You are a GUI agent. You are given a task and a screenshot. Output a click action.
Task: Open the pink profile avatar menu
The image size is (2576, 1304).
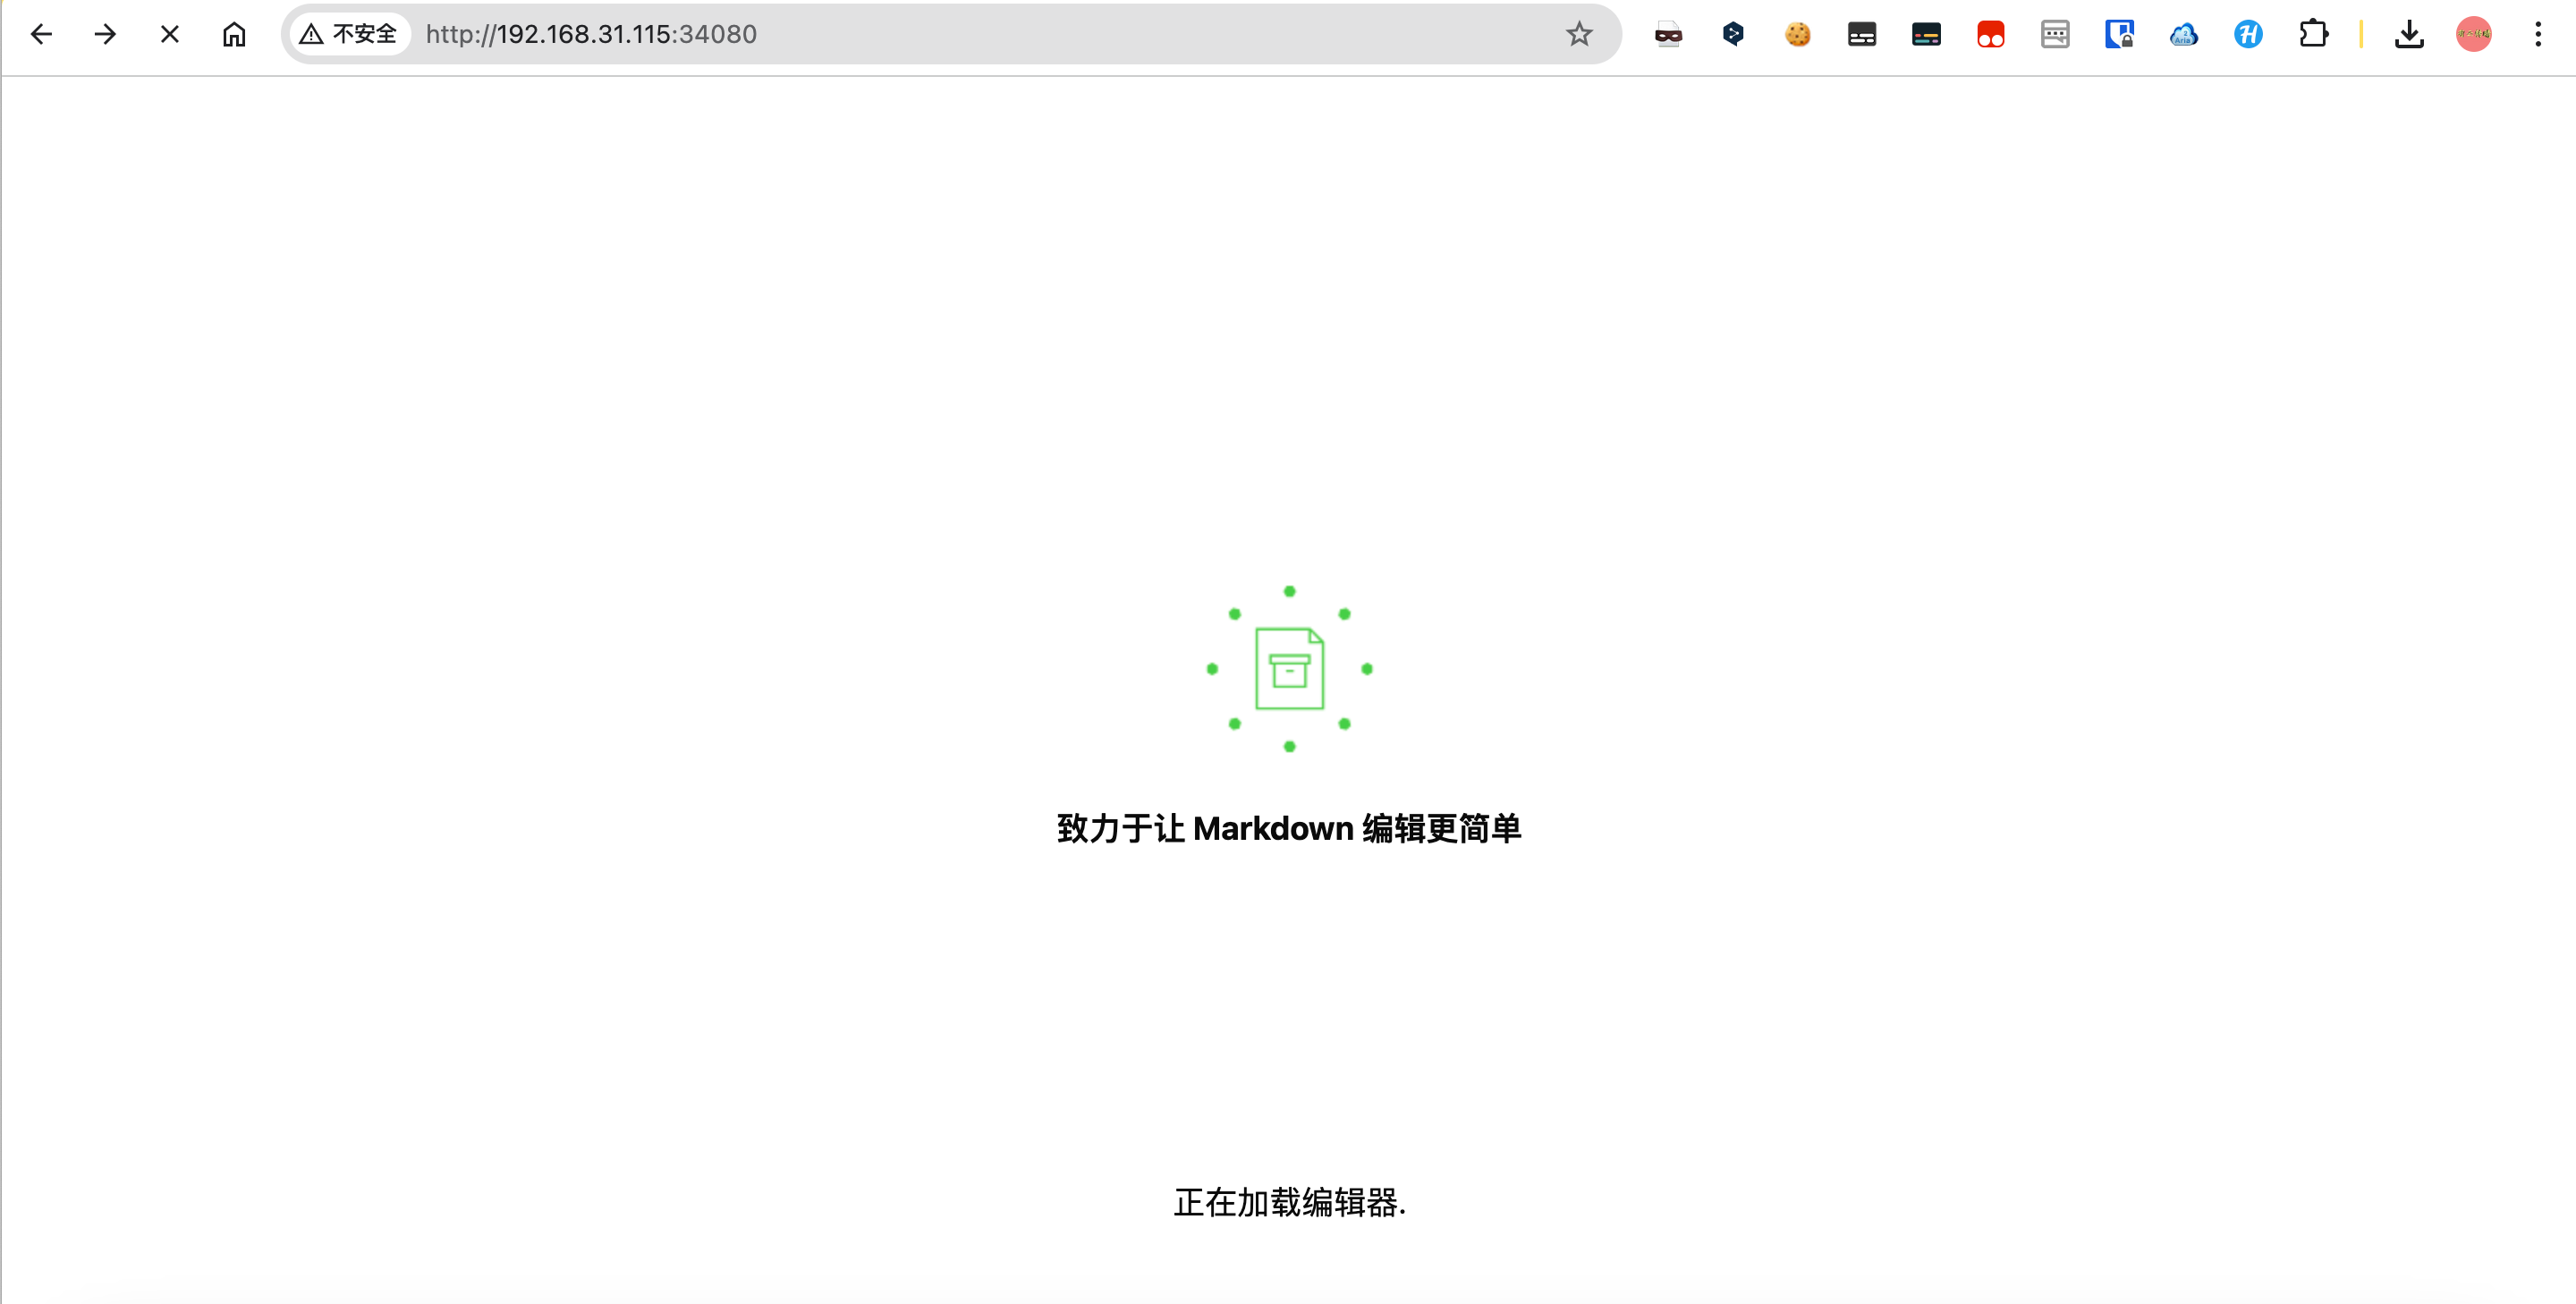[2474, 34]
